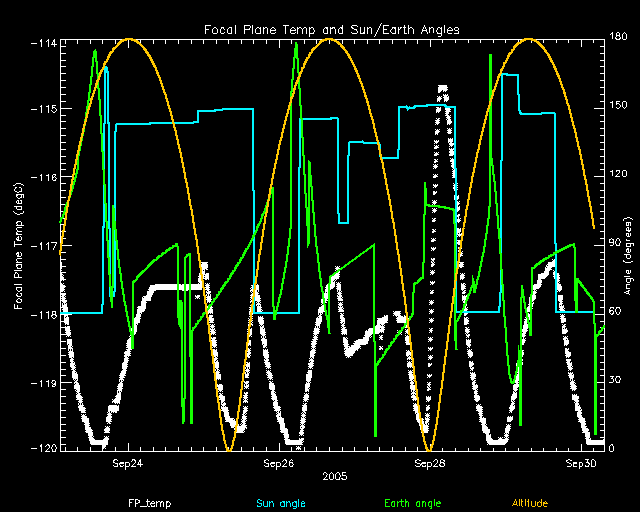Viewport: 640px width, 512px height.
Task: Click the -120 temperature tick label
Action: (43, 449)
